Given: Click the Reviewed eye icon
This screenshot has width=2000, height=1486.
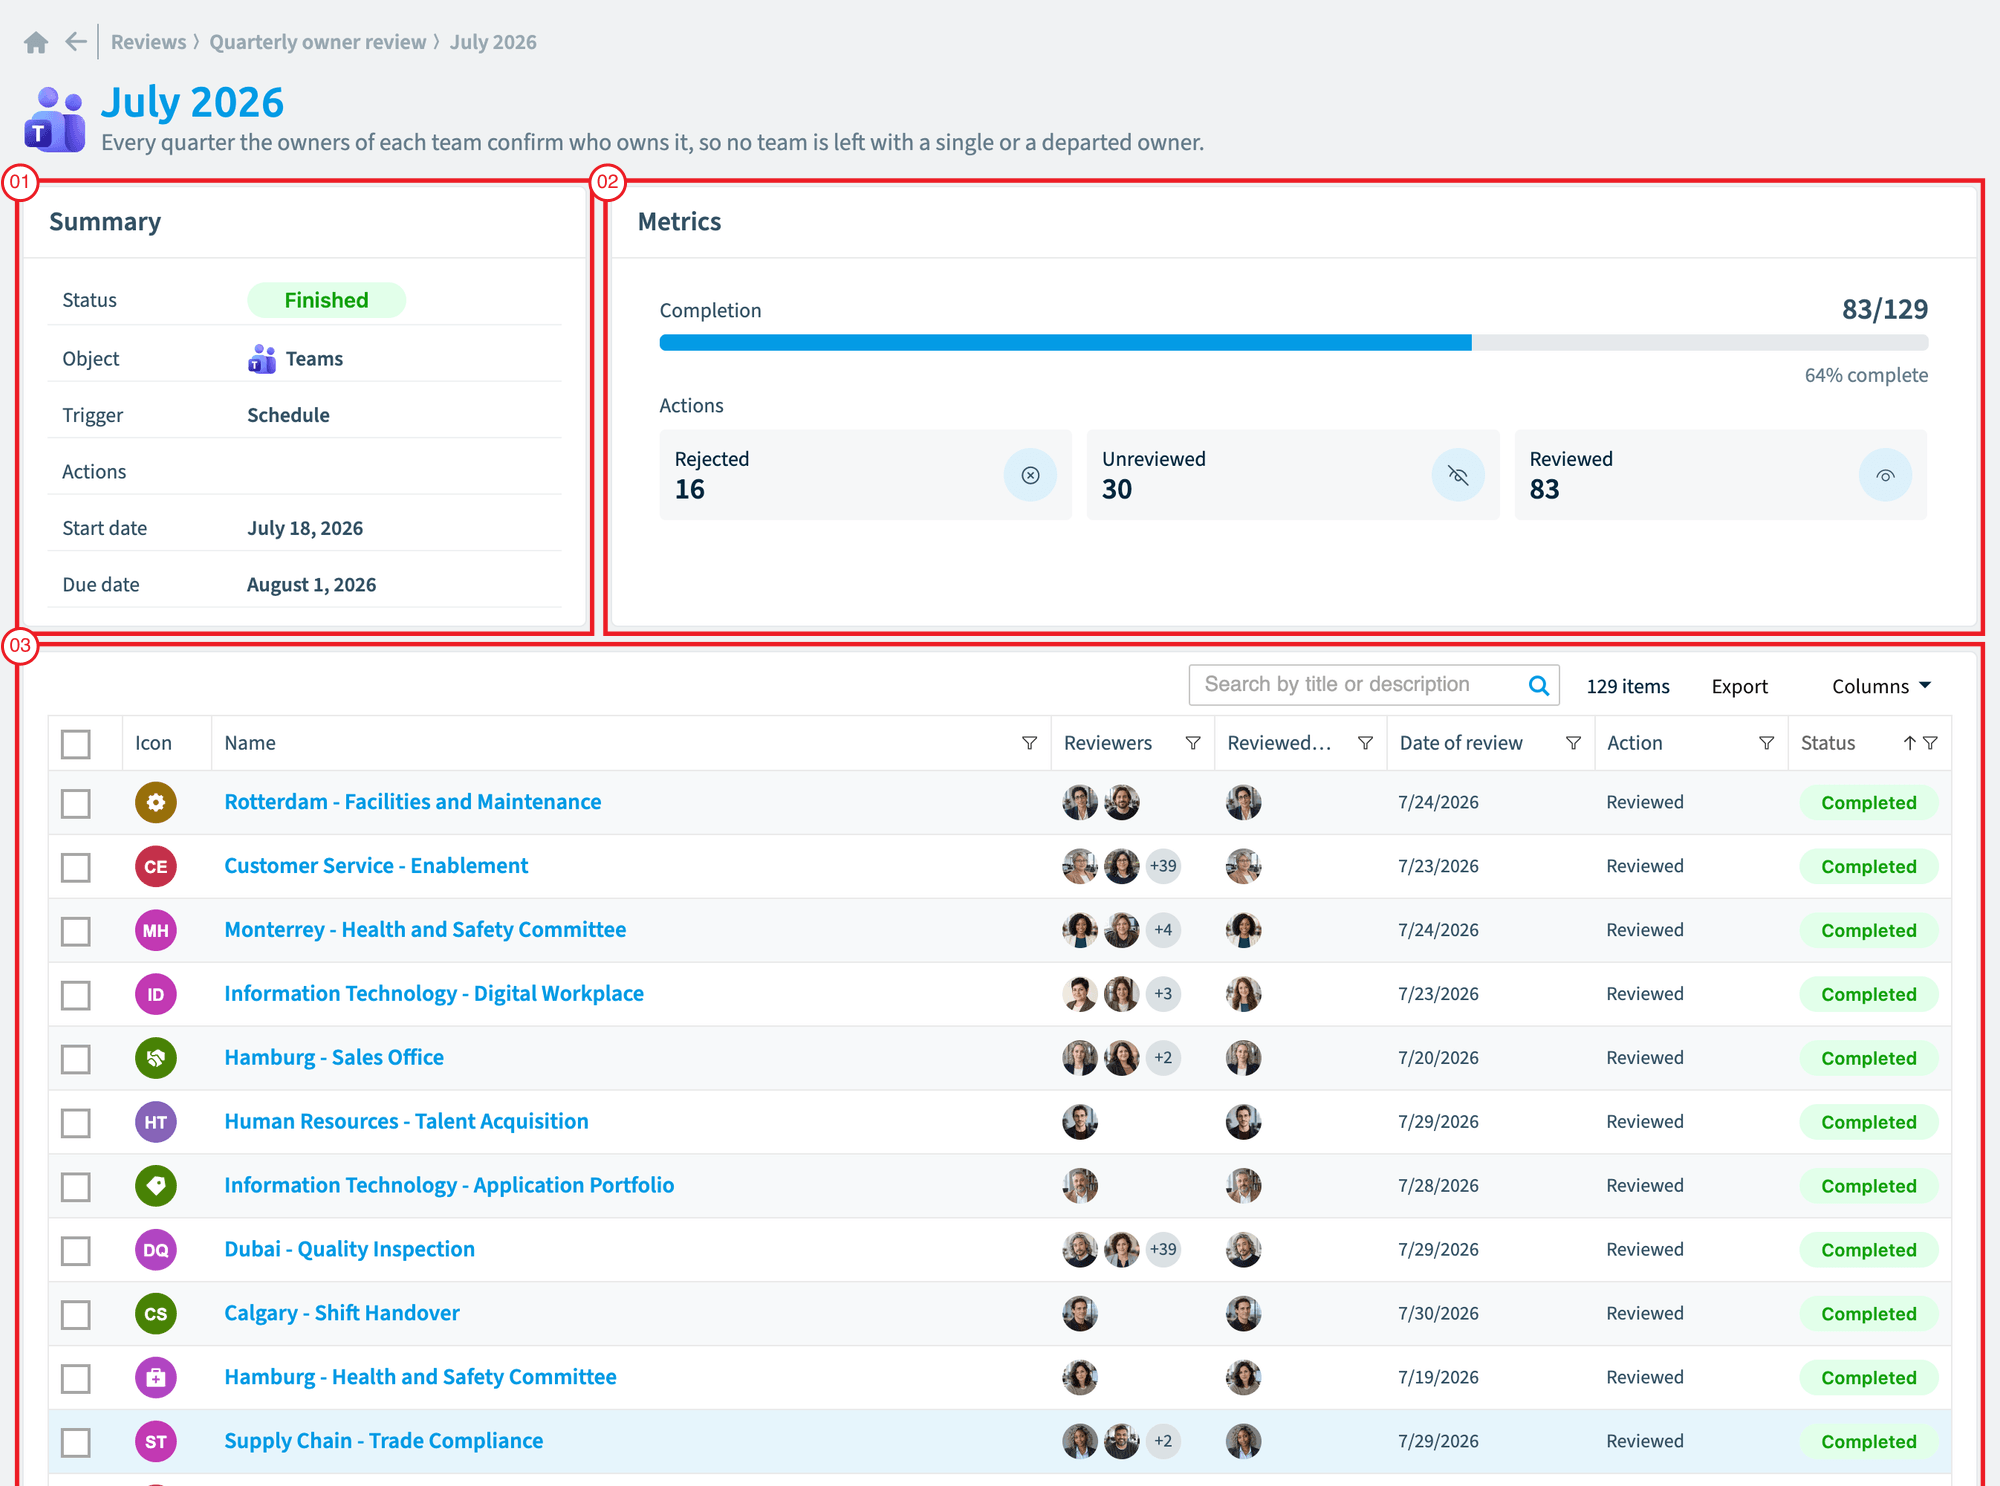Looking at the screenshot, I should click(1885, 475).
